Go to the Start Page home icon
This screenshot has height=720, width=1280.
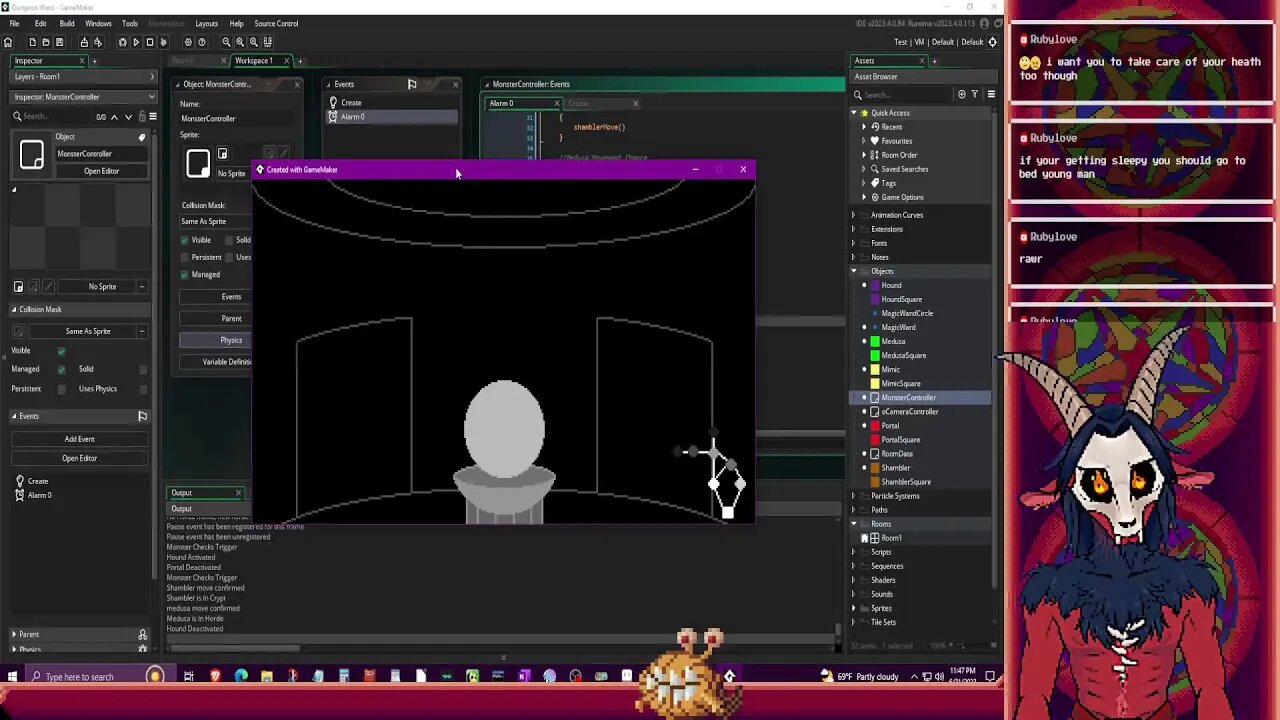tap(8, 42)
